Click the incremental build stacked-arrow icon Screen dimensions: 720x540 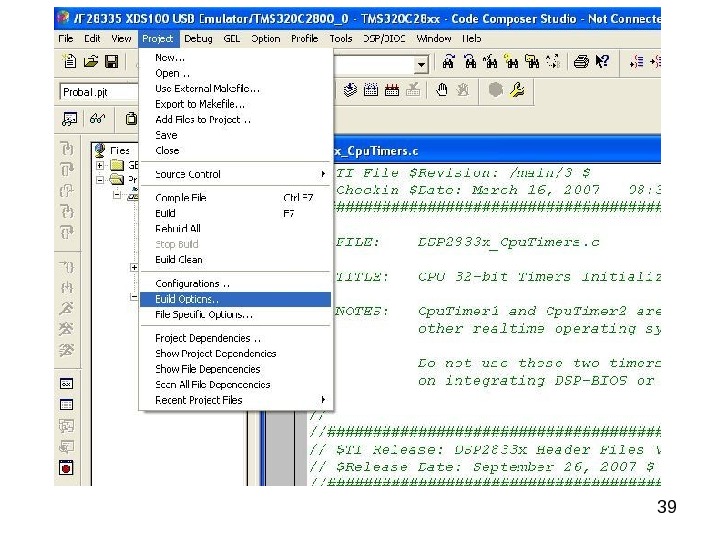350,90
